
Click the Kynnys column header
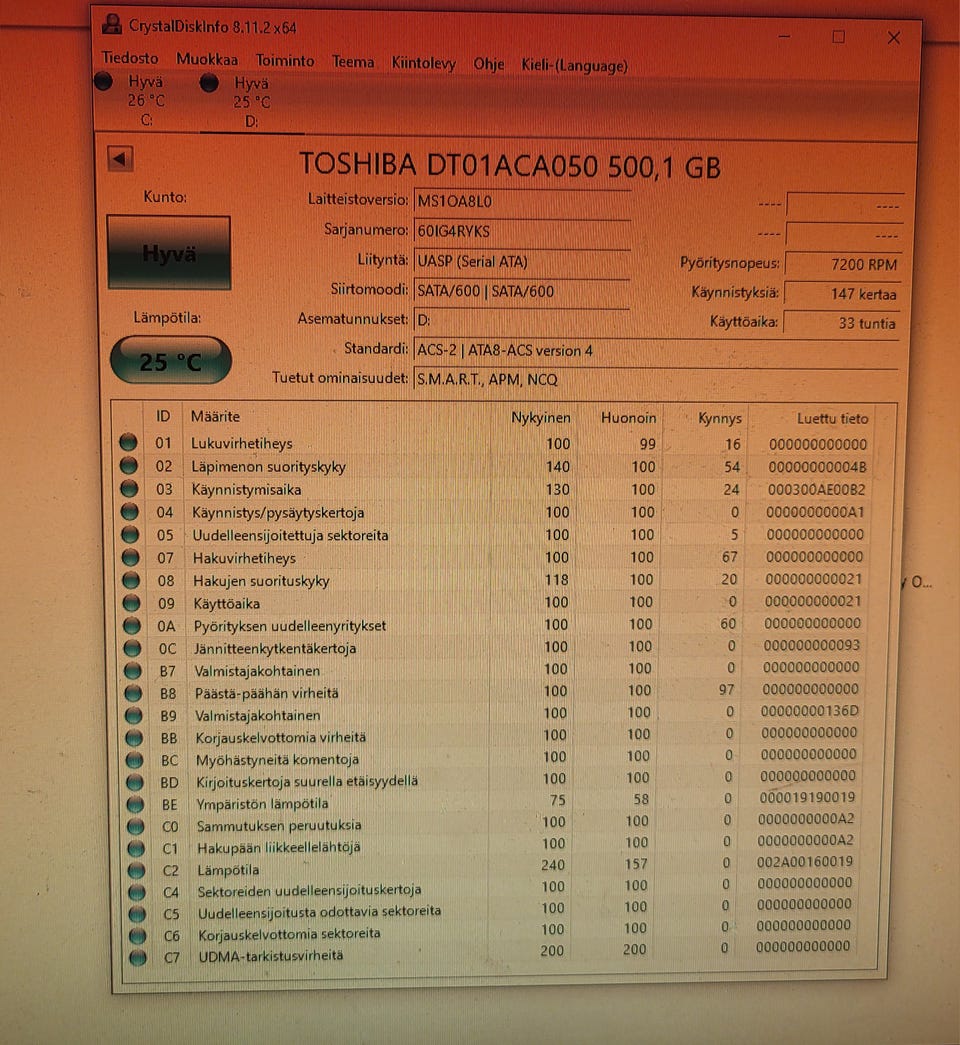720,419
